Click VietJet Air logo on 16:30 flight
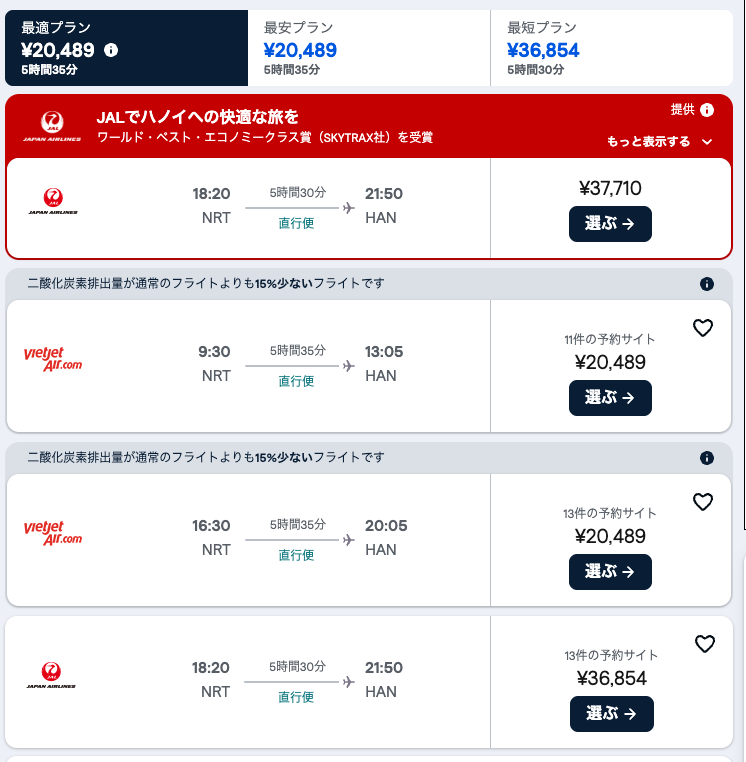Image resolution: width=746 pixels, height=762 pixels. pos(53,532)
